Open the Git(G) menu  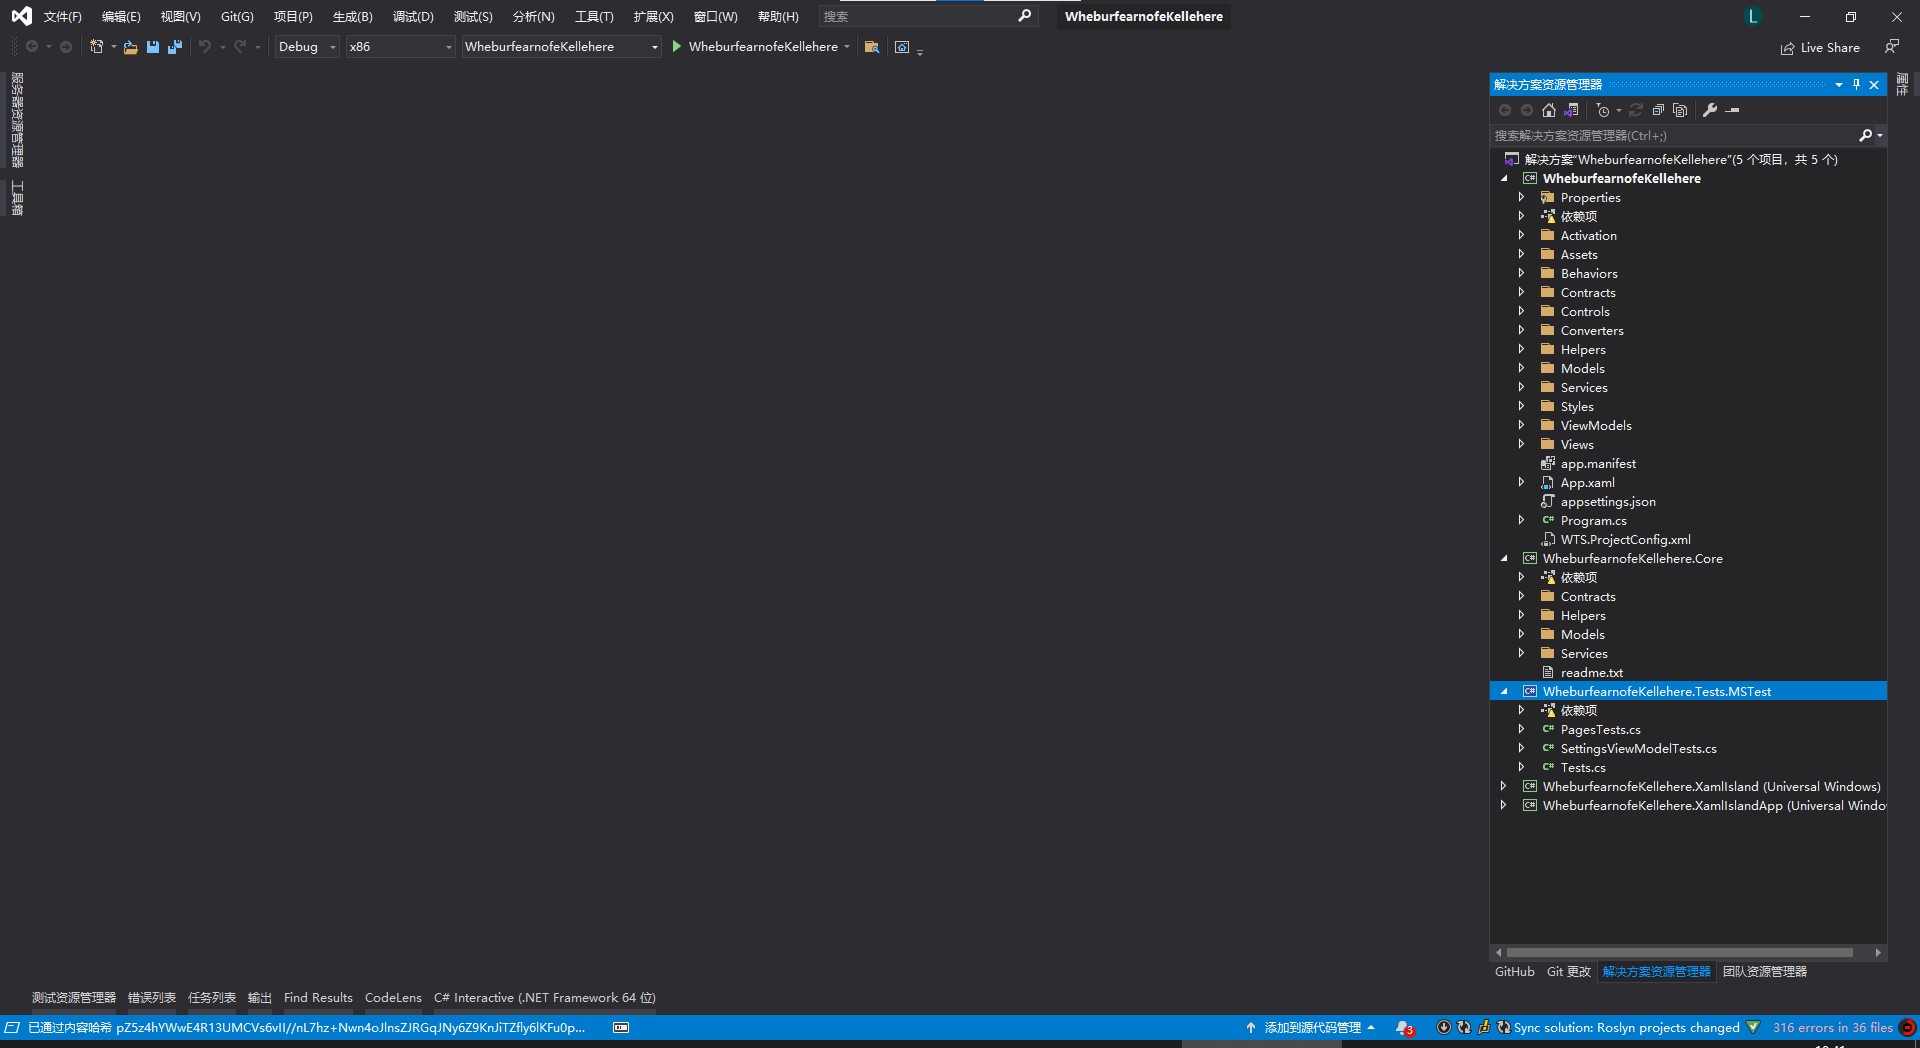237,17
